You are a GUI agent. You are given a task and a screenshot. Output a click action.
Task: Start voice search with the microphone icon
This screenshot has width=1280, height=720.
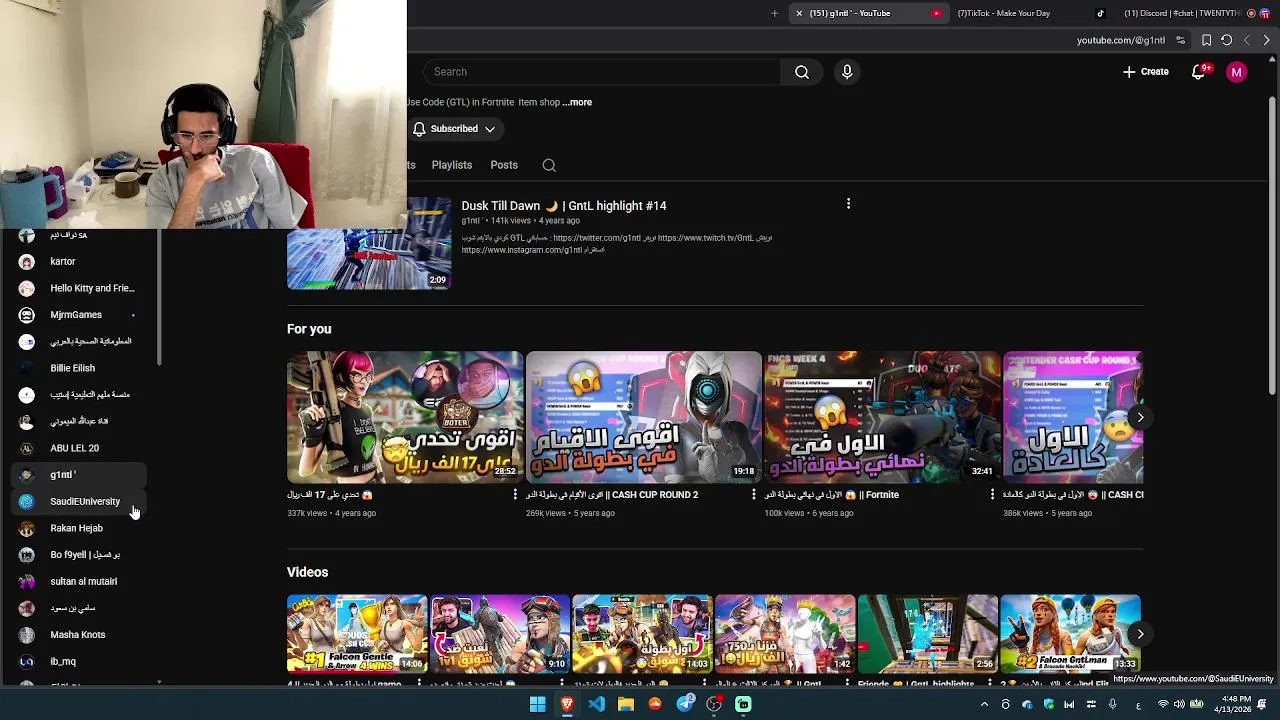click(x=847, y=72)
